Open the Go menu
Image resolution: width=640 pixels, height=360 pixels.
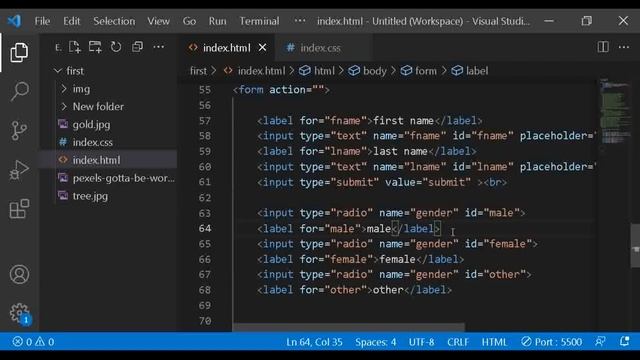pyautogui.click(x=189, y=21)
